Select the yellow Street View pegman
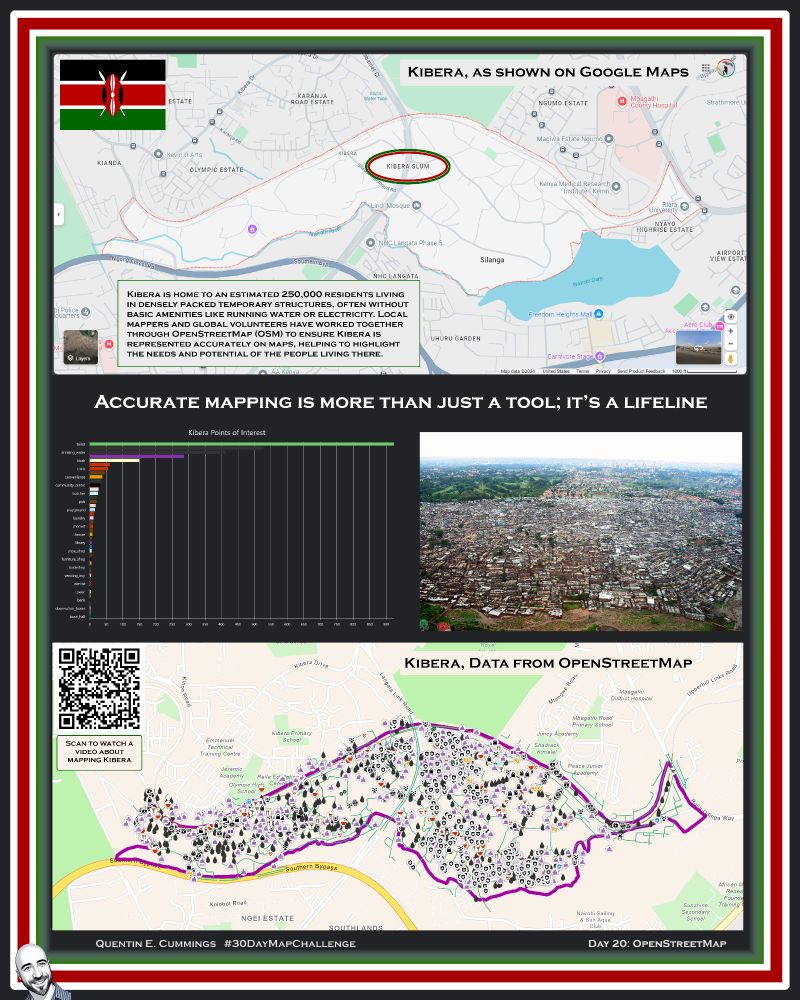 click(731, 359)
